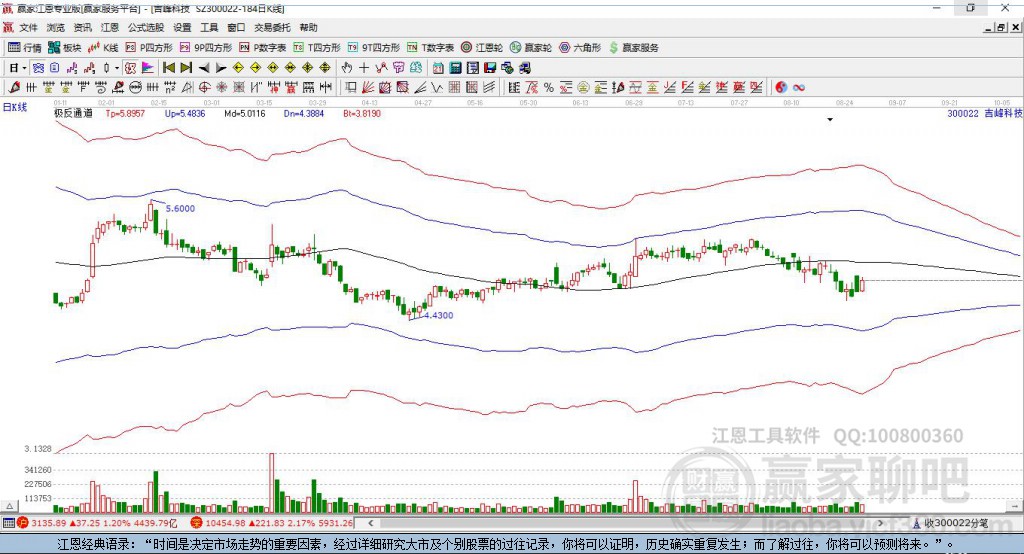Screen dimensions: 1024x554
Task: Select the zigzag wave line tool
Action: (436, 88)
